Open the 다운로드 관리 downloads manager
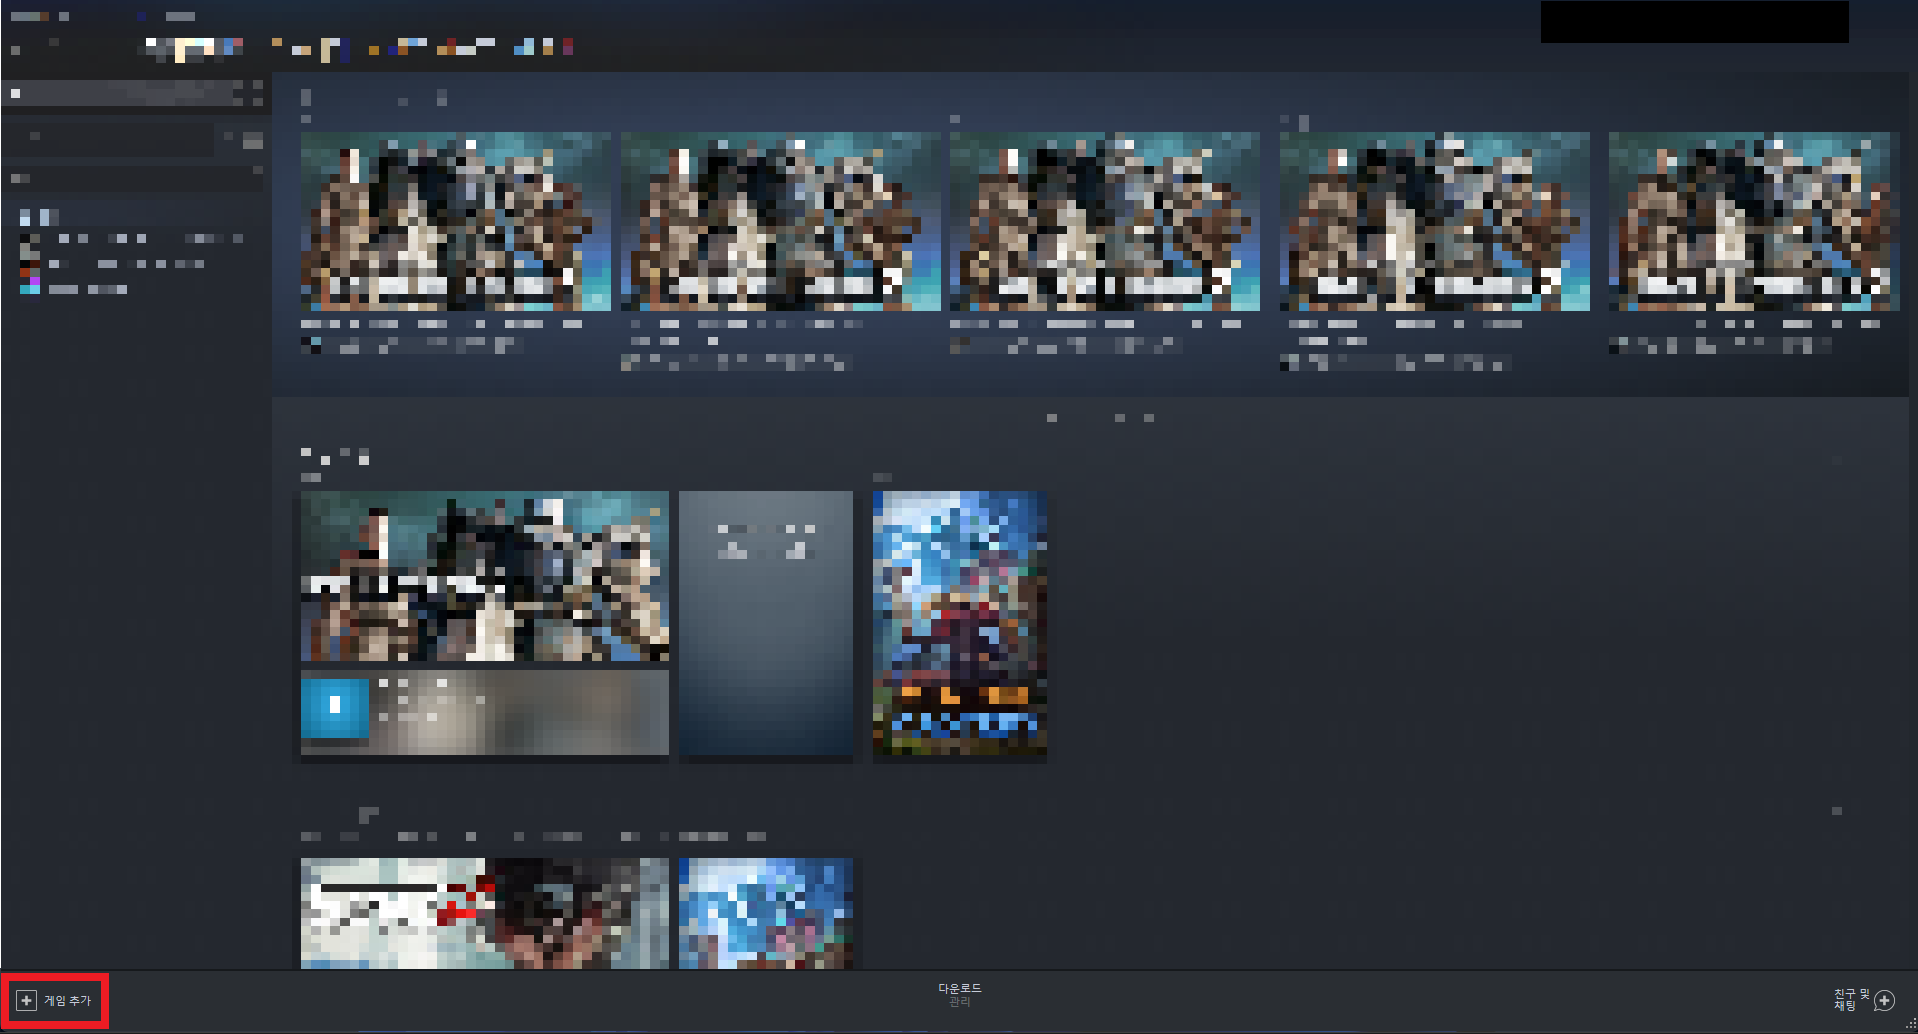Screen dimensions: 1918x1034 pos(959,994)
